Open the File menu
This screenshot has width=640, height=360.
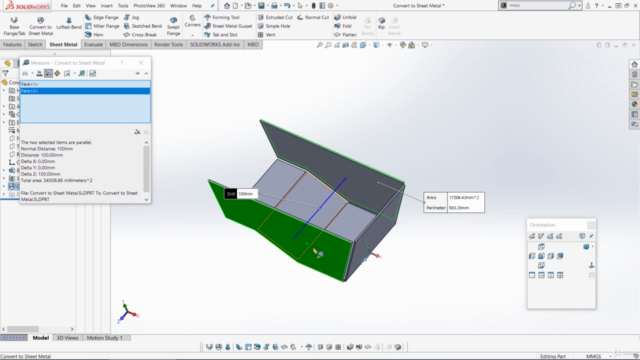64,6
